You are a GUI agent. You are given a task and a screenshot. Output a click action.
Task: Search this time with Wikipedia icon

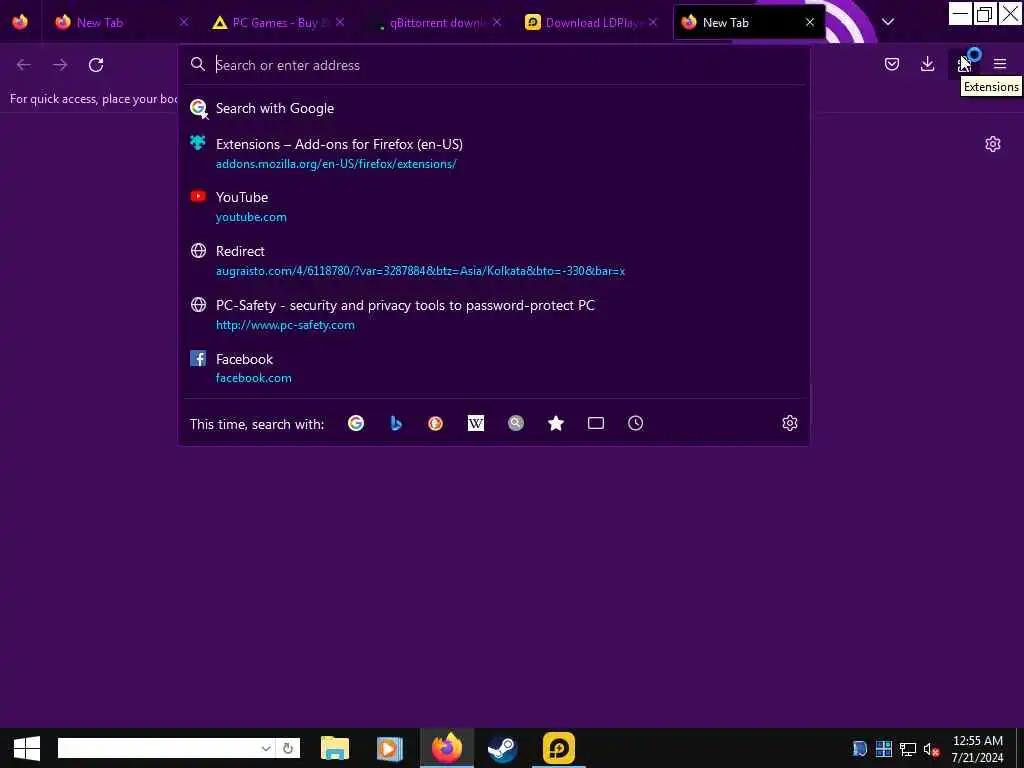(475, 423)
